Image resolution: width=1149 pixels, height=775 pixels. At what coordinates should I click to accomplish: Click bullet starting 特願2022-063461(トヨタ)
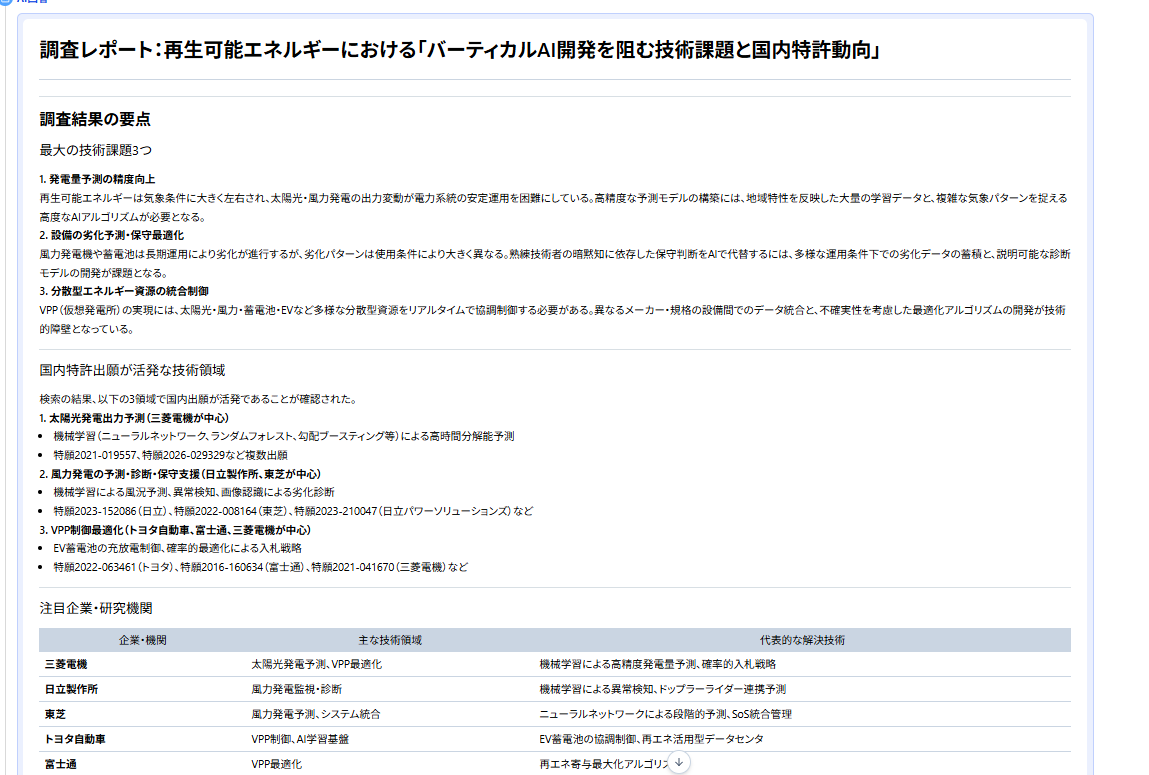(260, 567)
